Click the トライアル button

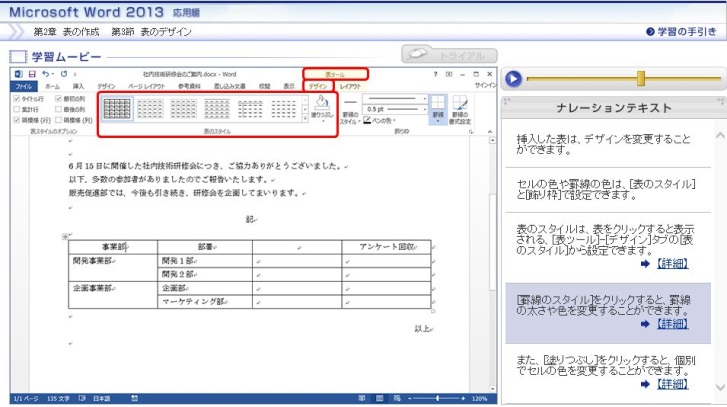pos(449,55)
